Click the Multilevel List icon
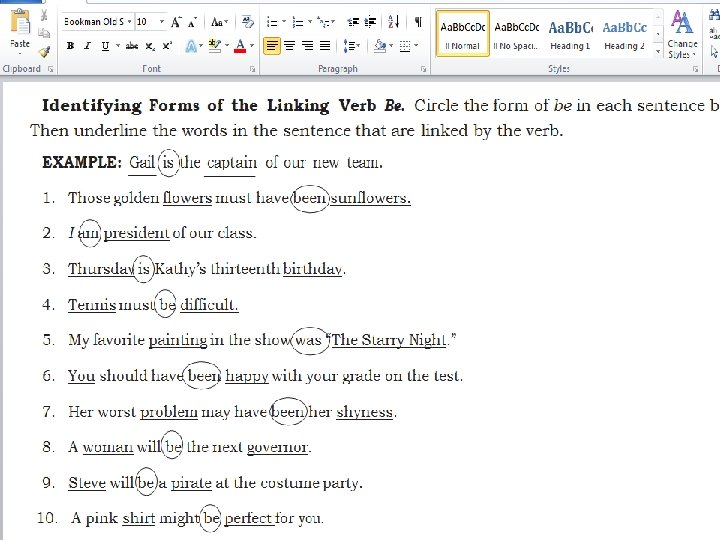The height and width of the screenshot is (540, 720). click(x=324, y=22)
